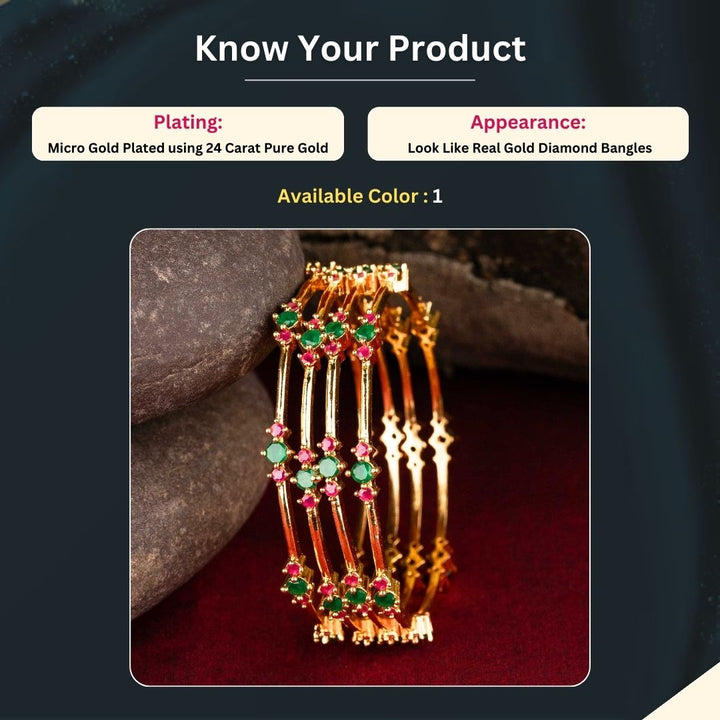The width and height of the screenshot is (720, 720).
Task: Click Look Like Real Gold Diamond Bangles text
Action: tap(529, 148)
